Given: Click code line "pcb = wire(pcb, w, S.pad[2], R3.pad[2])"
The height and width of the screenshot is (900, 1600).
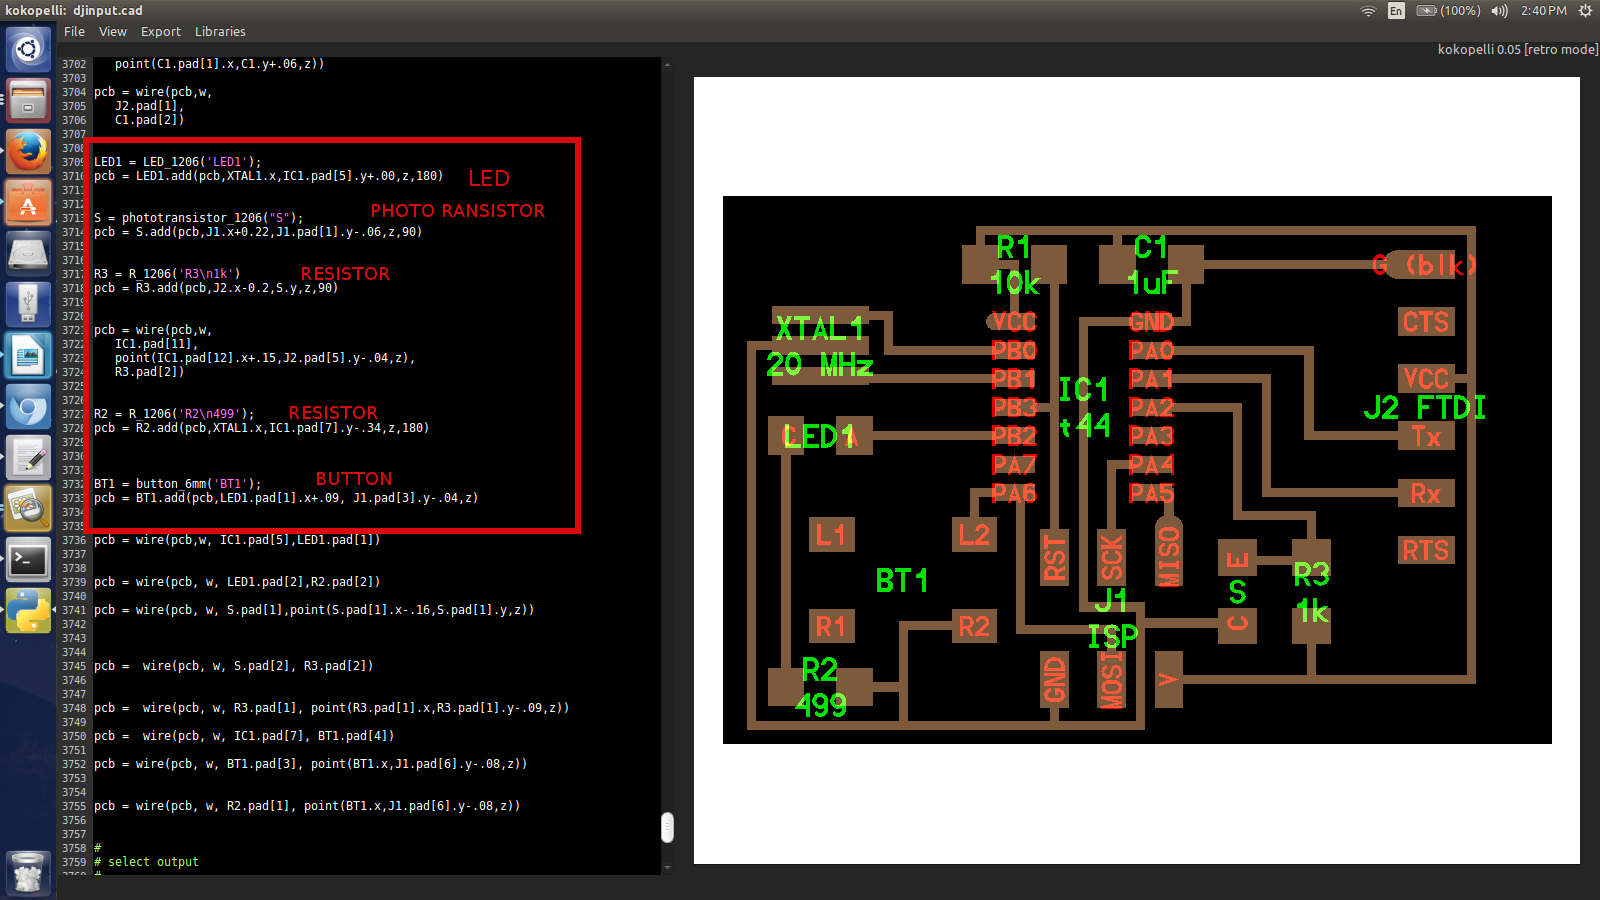Looking at the screenshot, I should pos(233,666).
